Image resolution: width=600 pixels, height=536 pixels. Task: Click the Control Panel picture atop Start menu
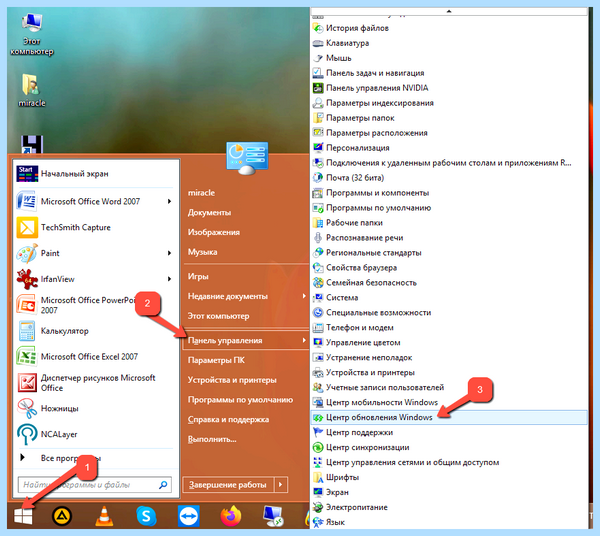(247, 158)
